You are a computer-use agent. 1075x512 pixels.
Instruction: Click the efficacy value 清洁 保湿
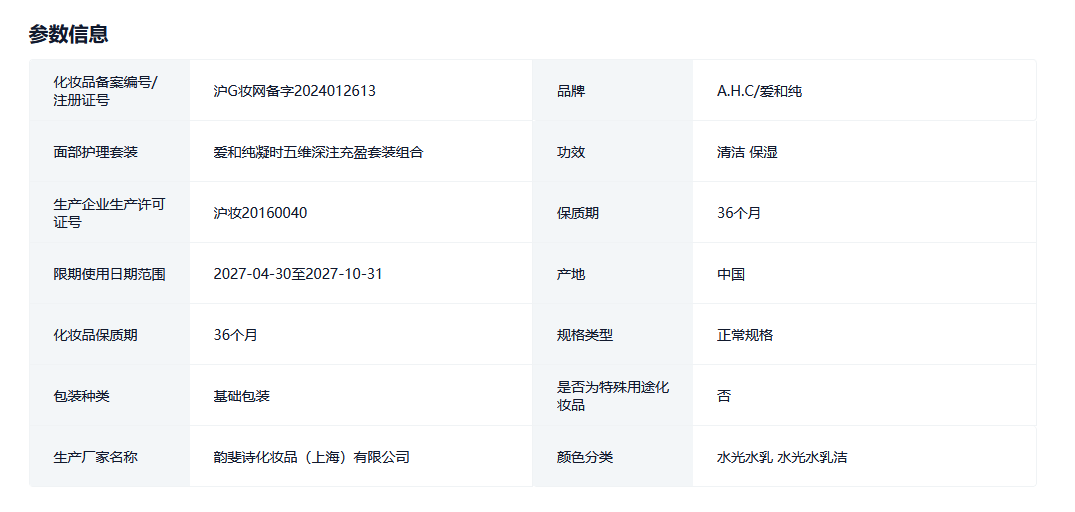(747, 152)
